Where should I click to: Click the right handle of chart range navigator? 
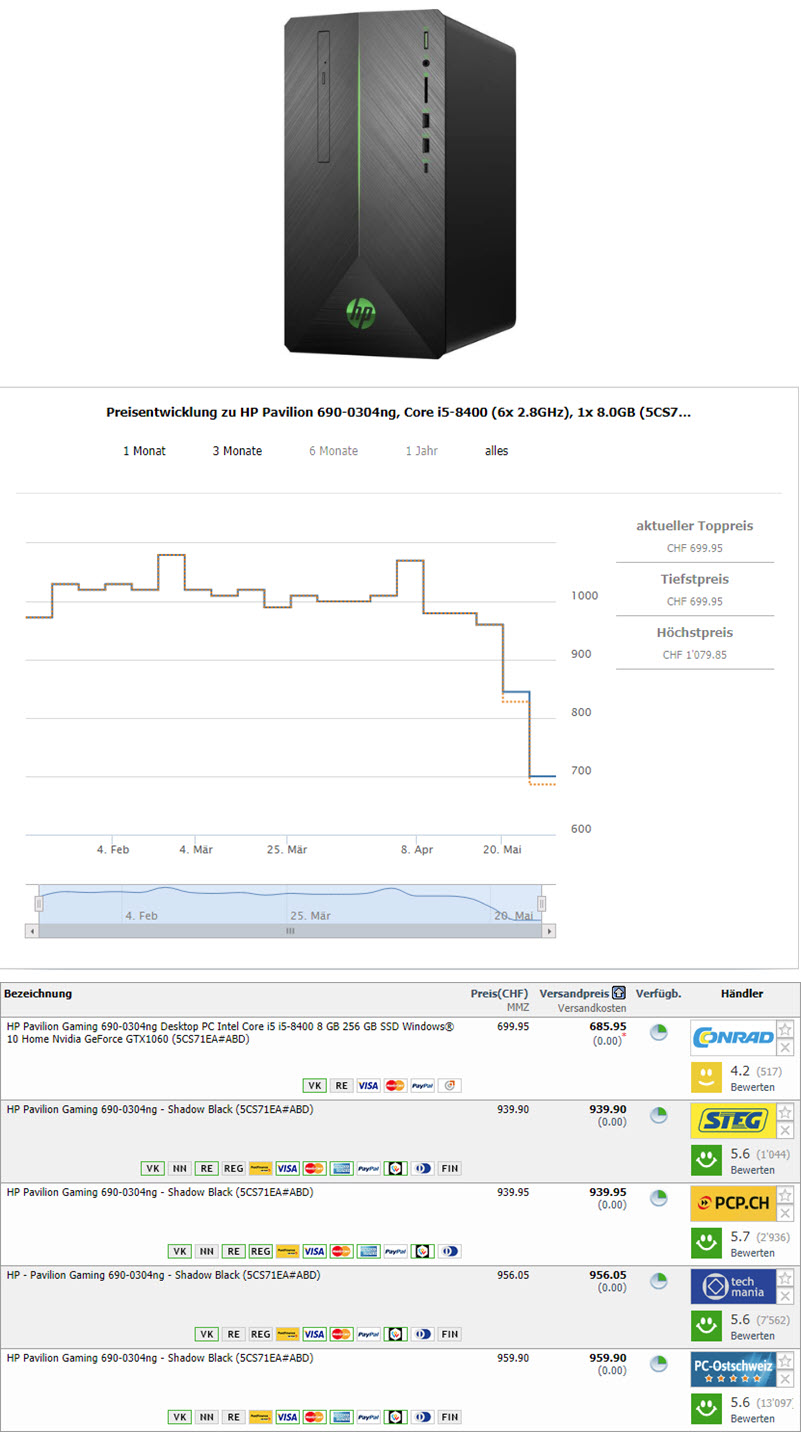541,904
